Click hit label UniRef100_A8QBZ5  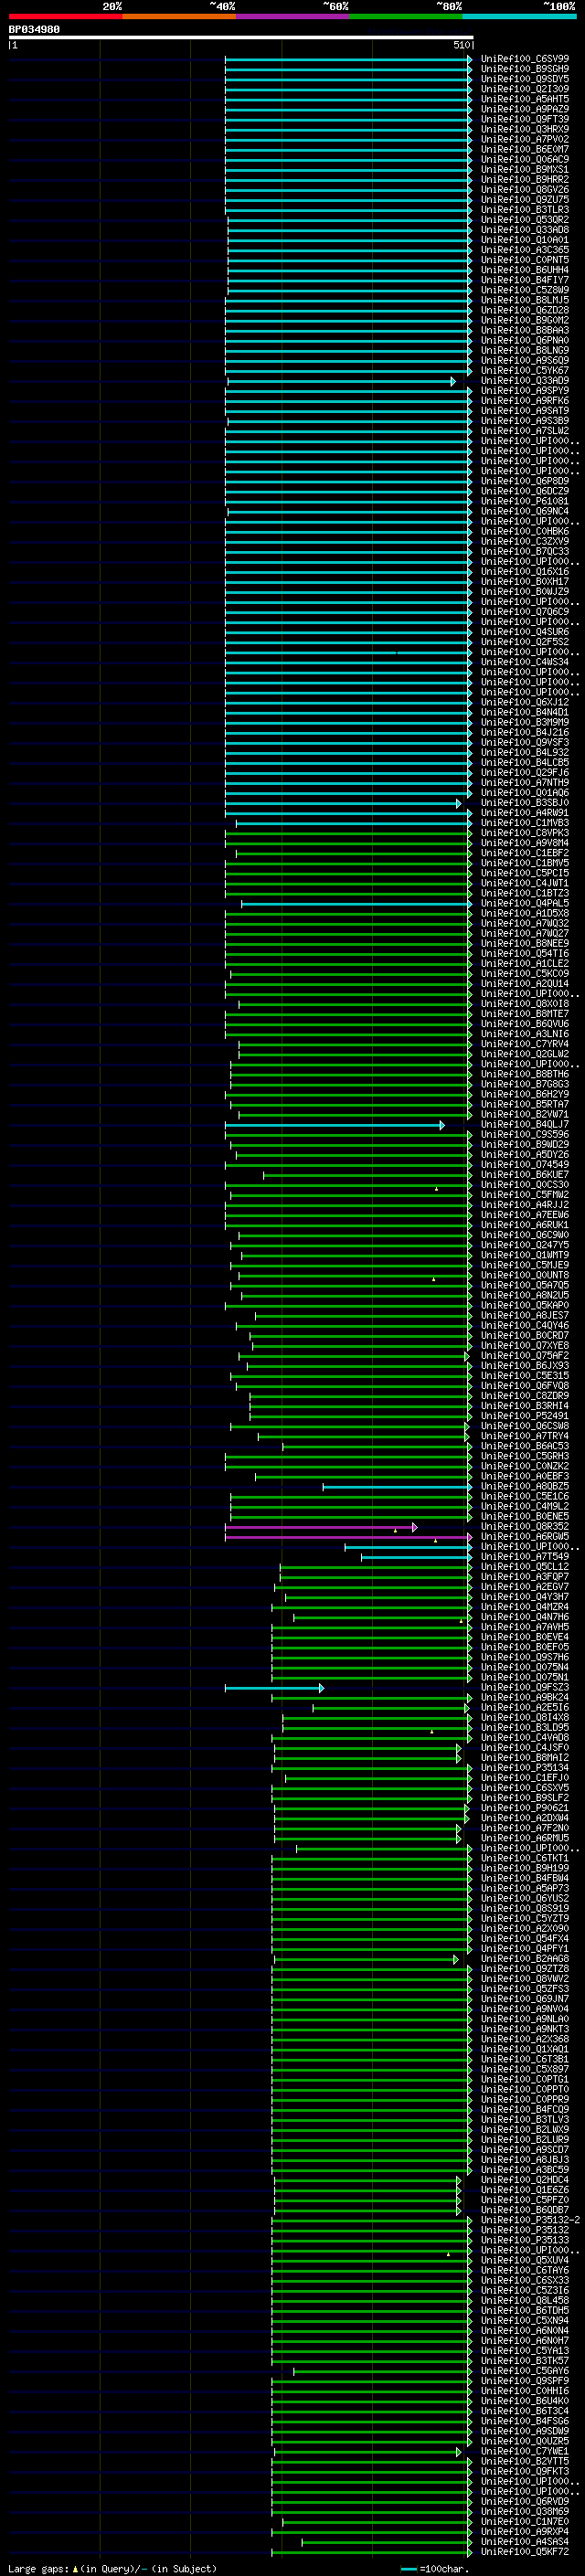click(x=524, y=1487)
